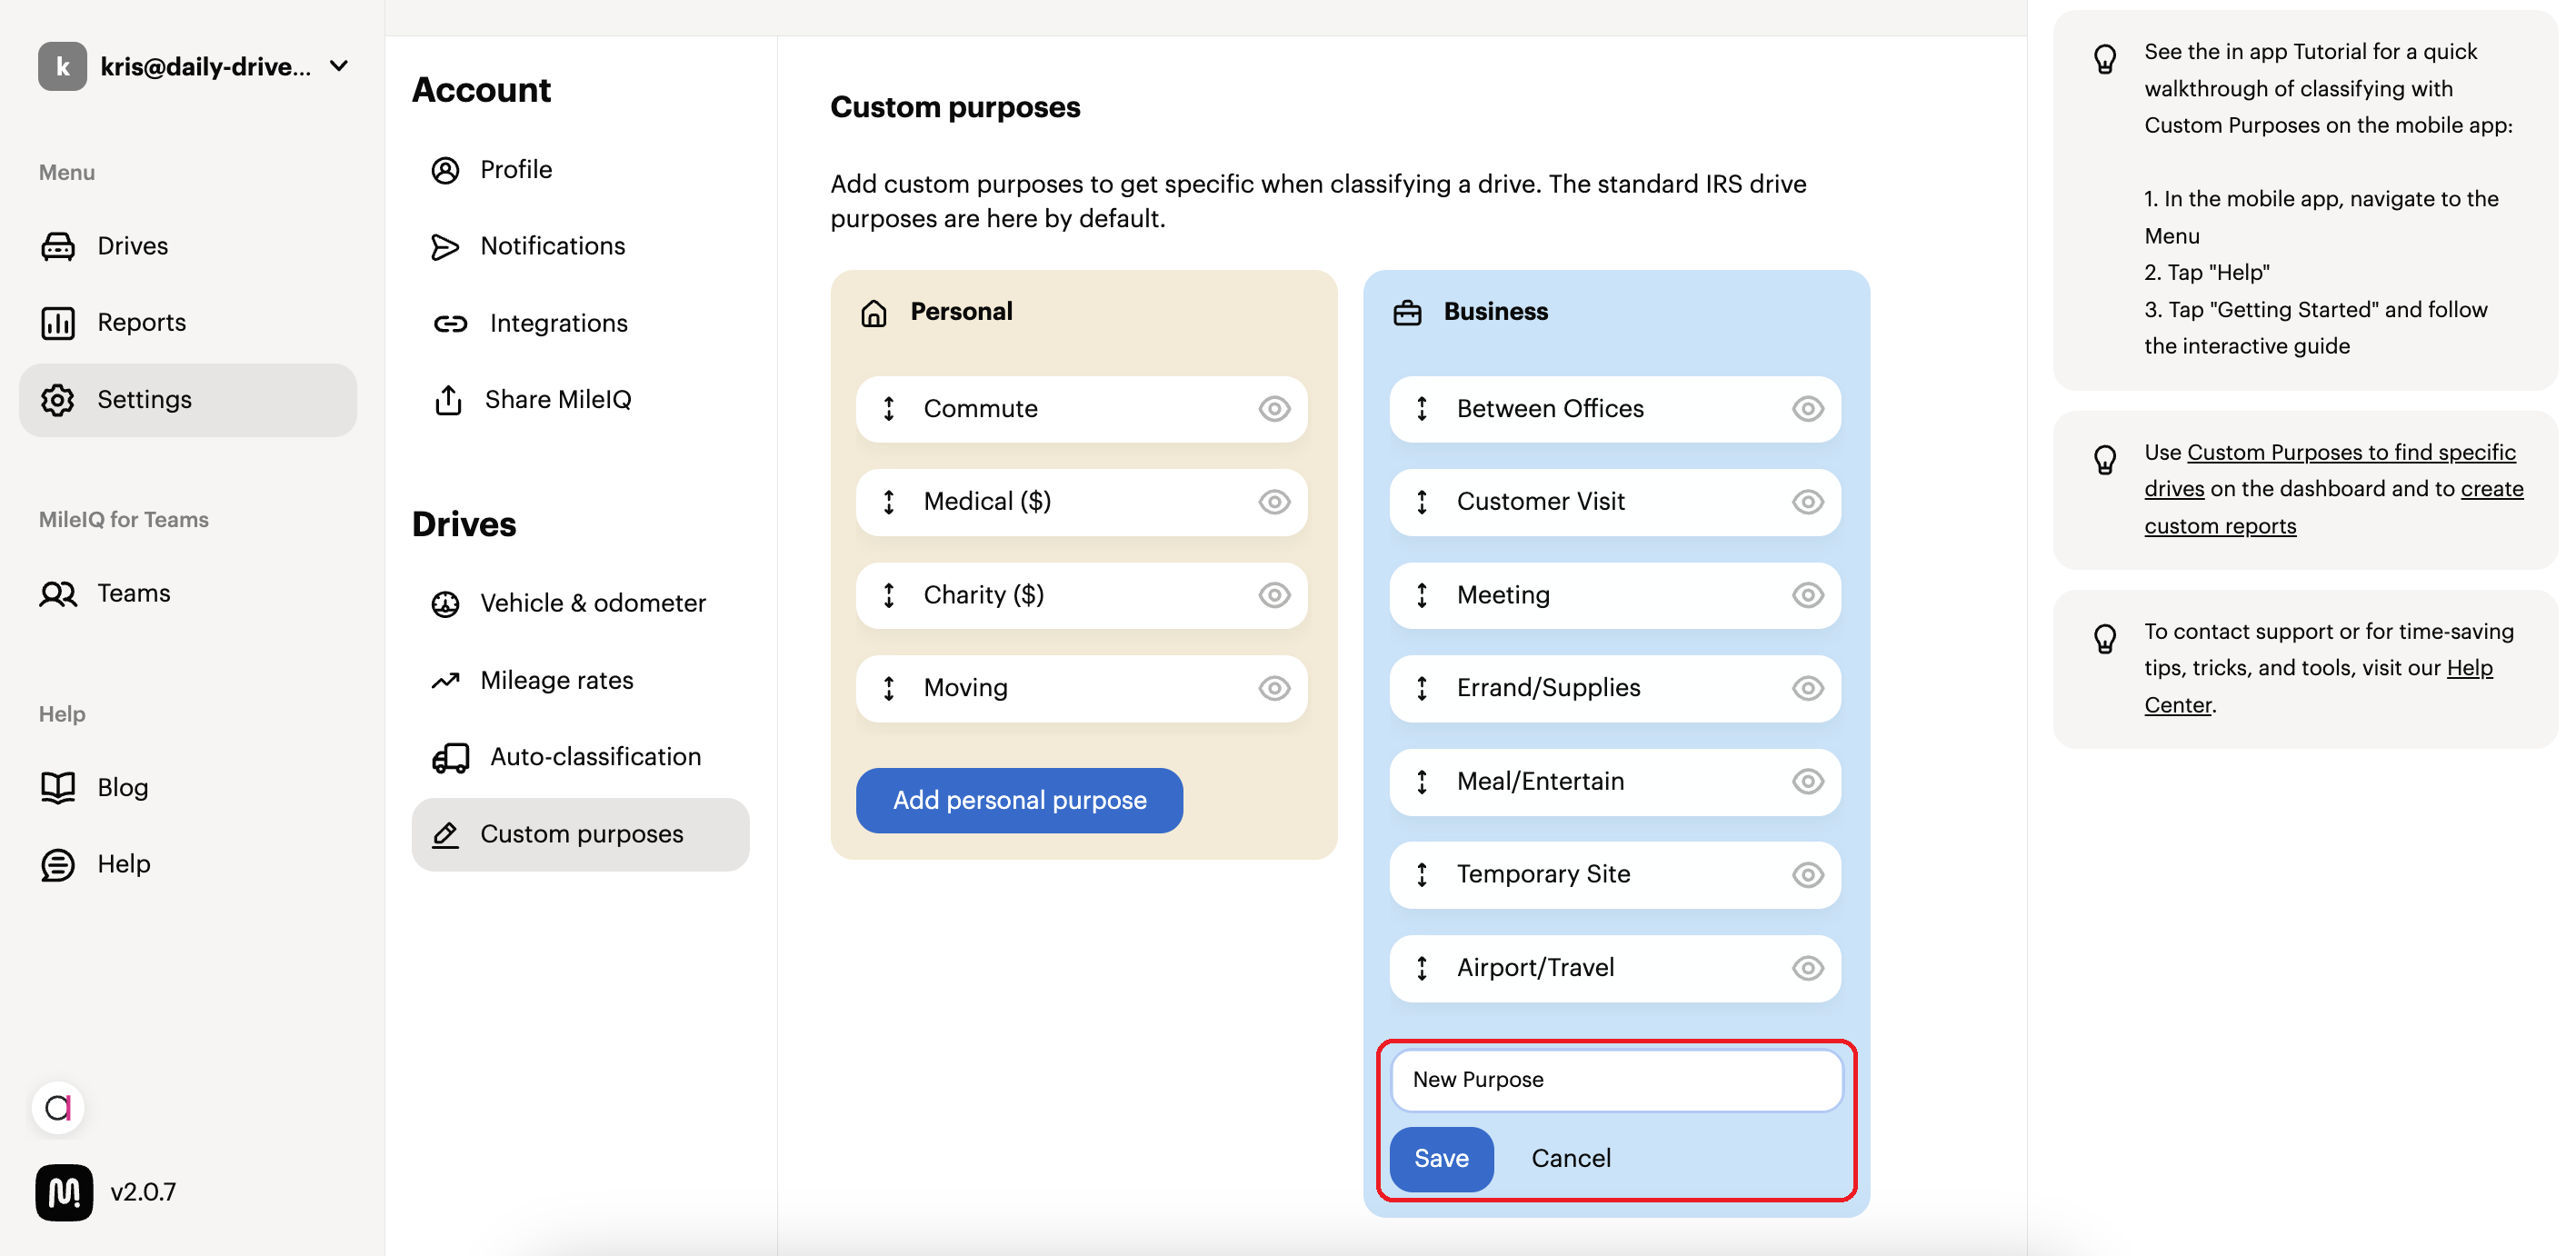Click the Vehicle & odometer gauge icon
The image size is (2576, 1256).
[x=445, y=604]
